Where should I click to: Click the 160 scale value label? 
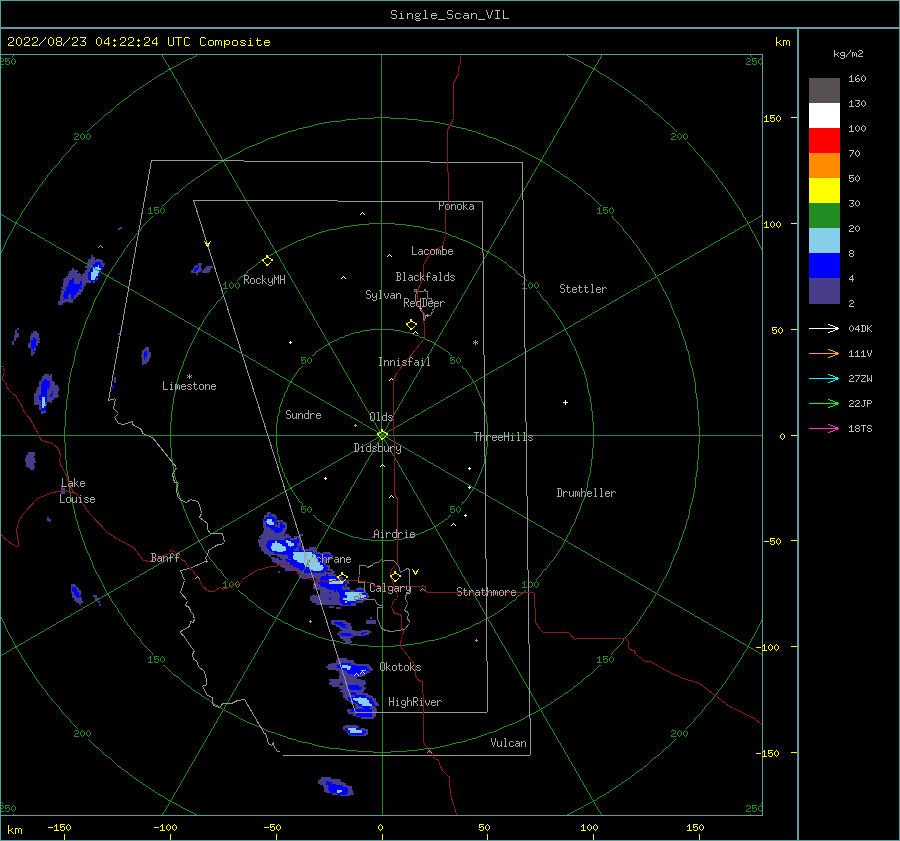tap(857, 79)
